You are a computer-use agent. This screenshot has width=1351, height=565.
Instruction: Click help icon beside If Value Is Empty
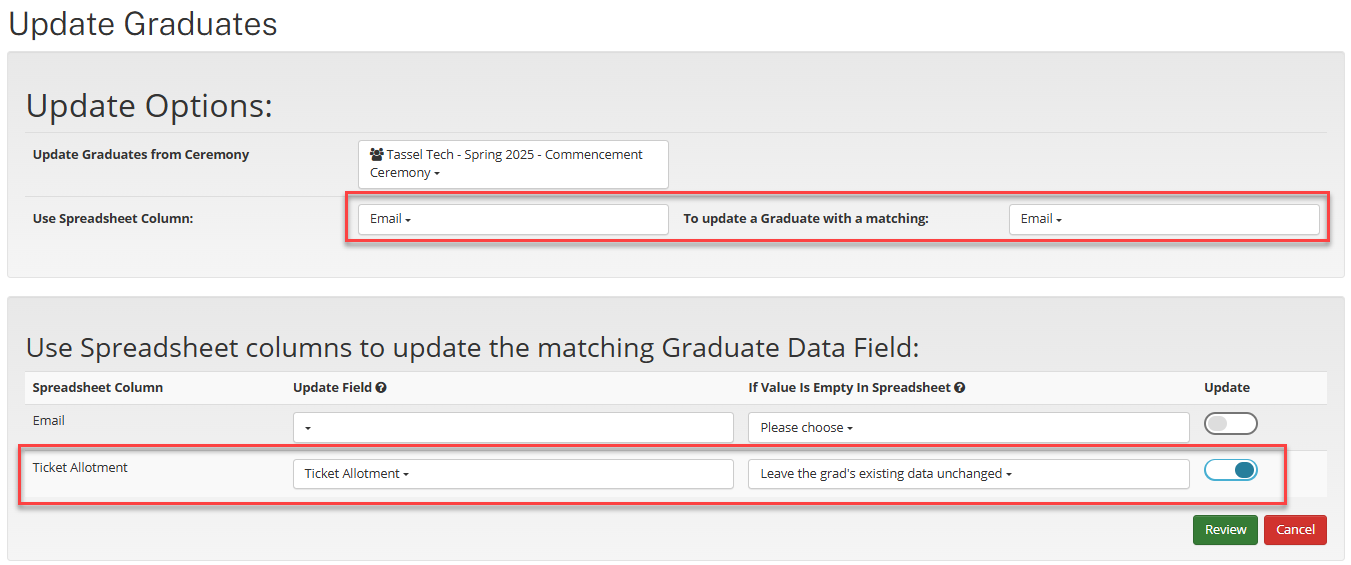[x=960, y=388]
